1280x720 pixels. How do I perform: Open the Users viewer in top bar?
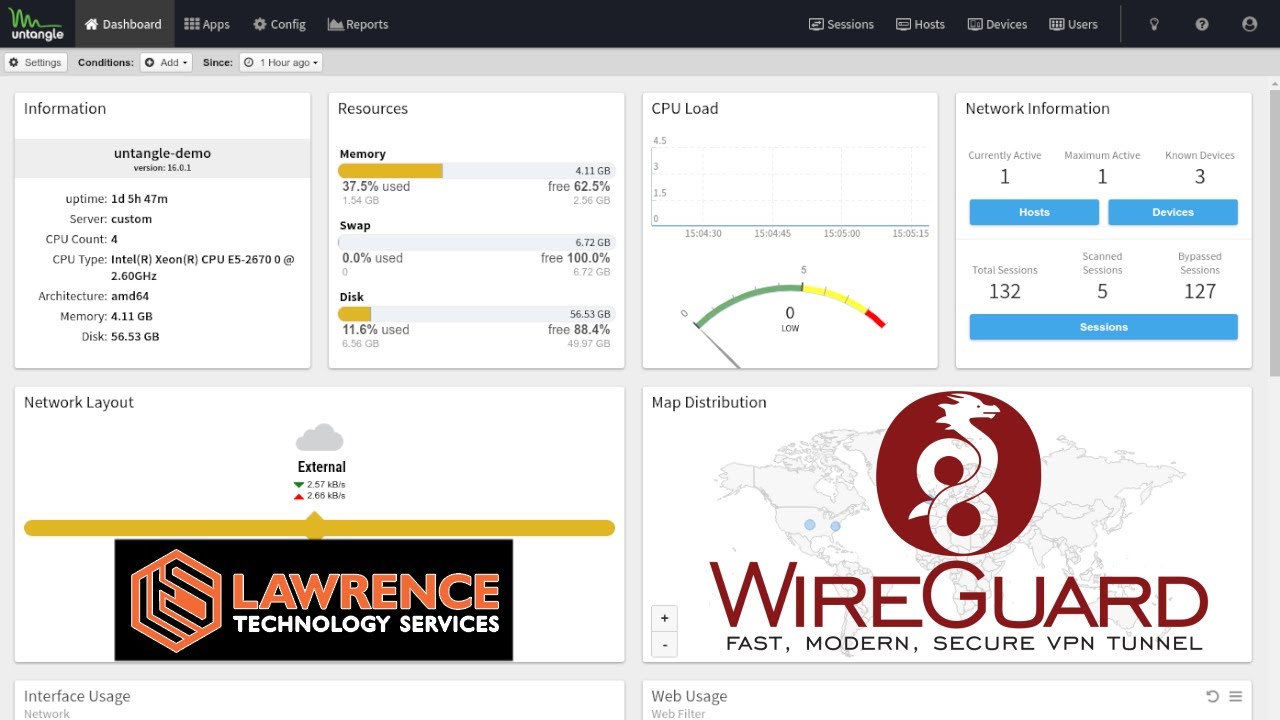coord(1073,24)
